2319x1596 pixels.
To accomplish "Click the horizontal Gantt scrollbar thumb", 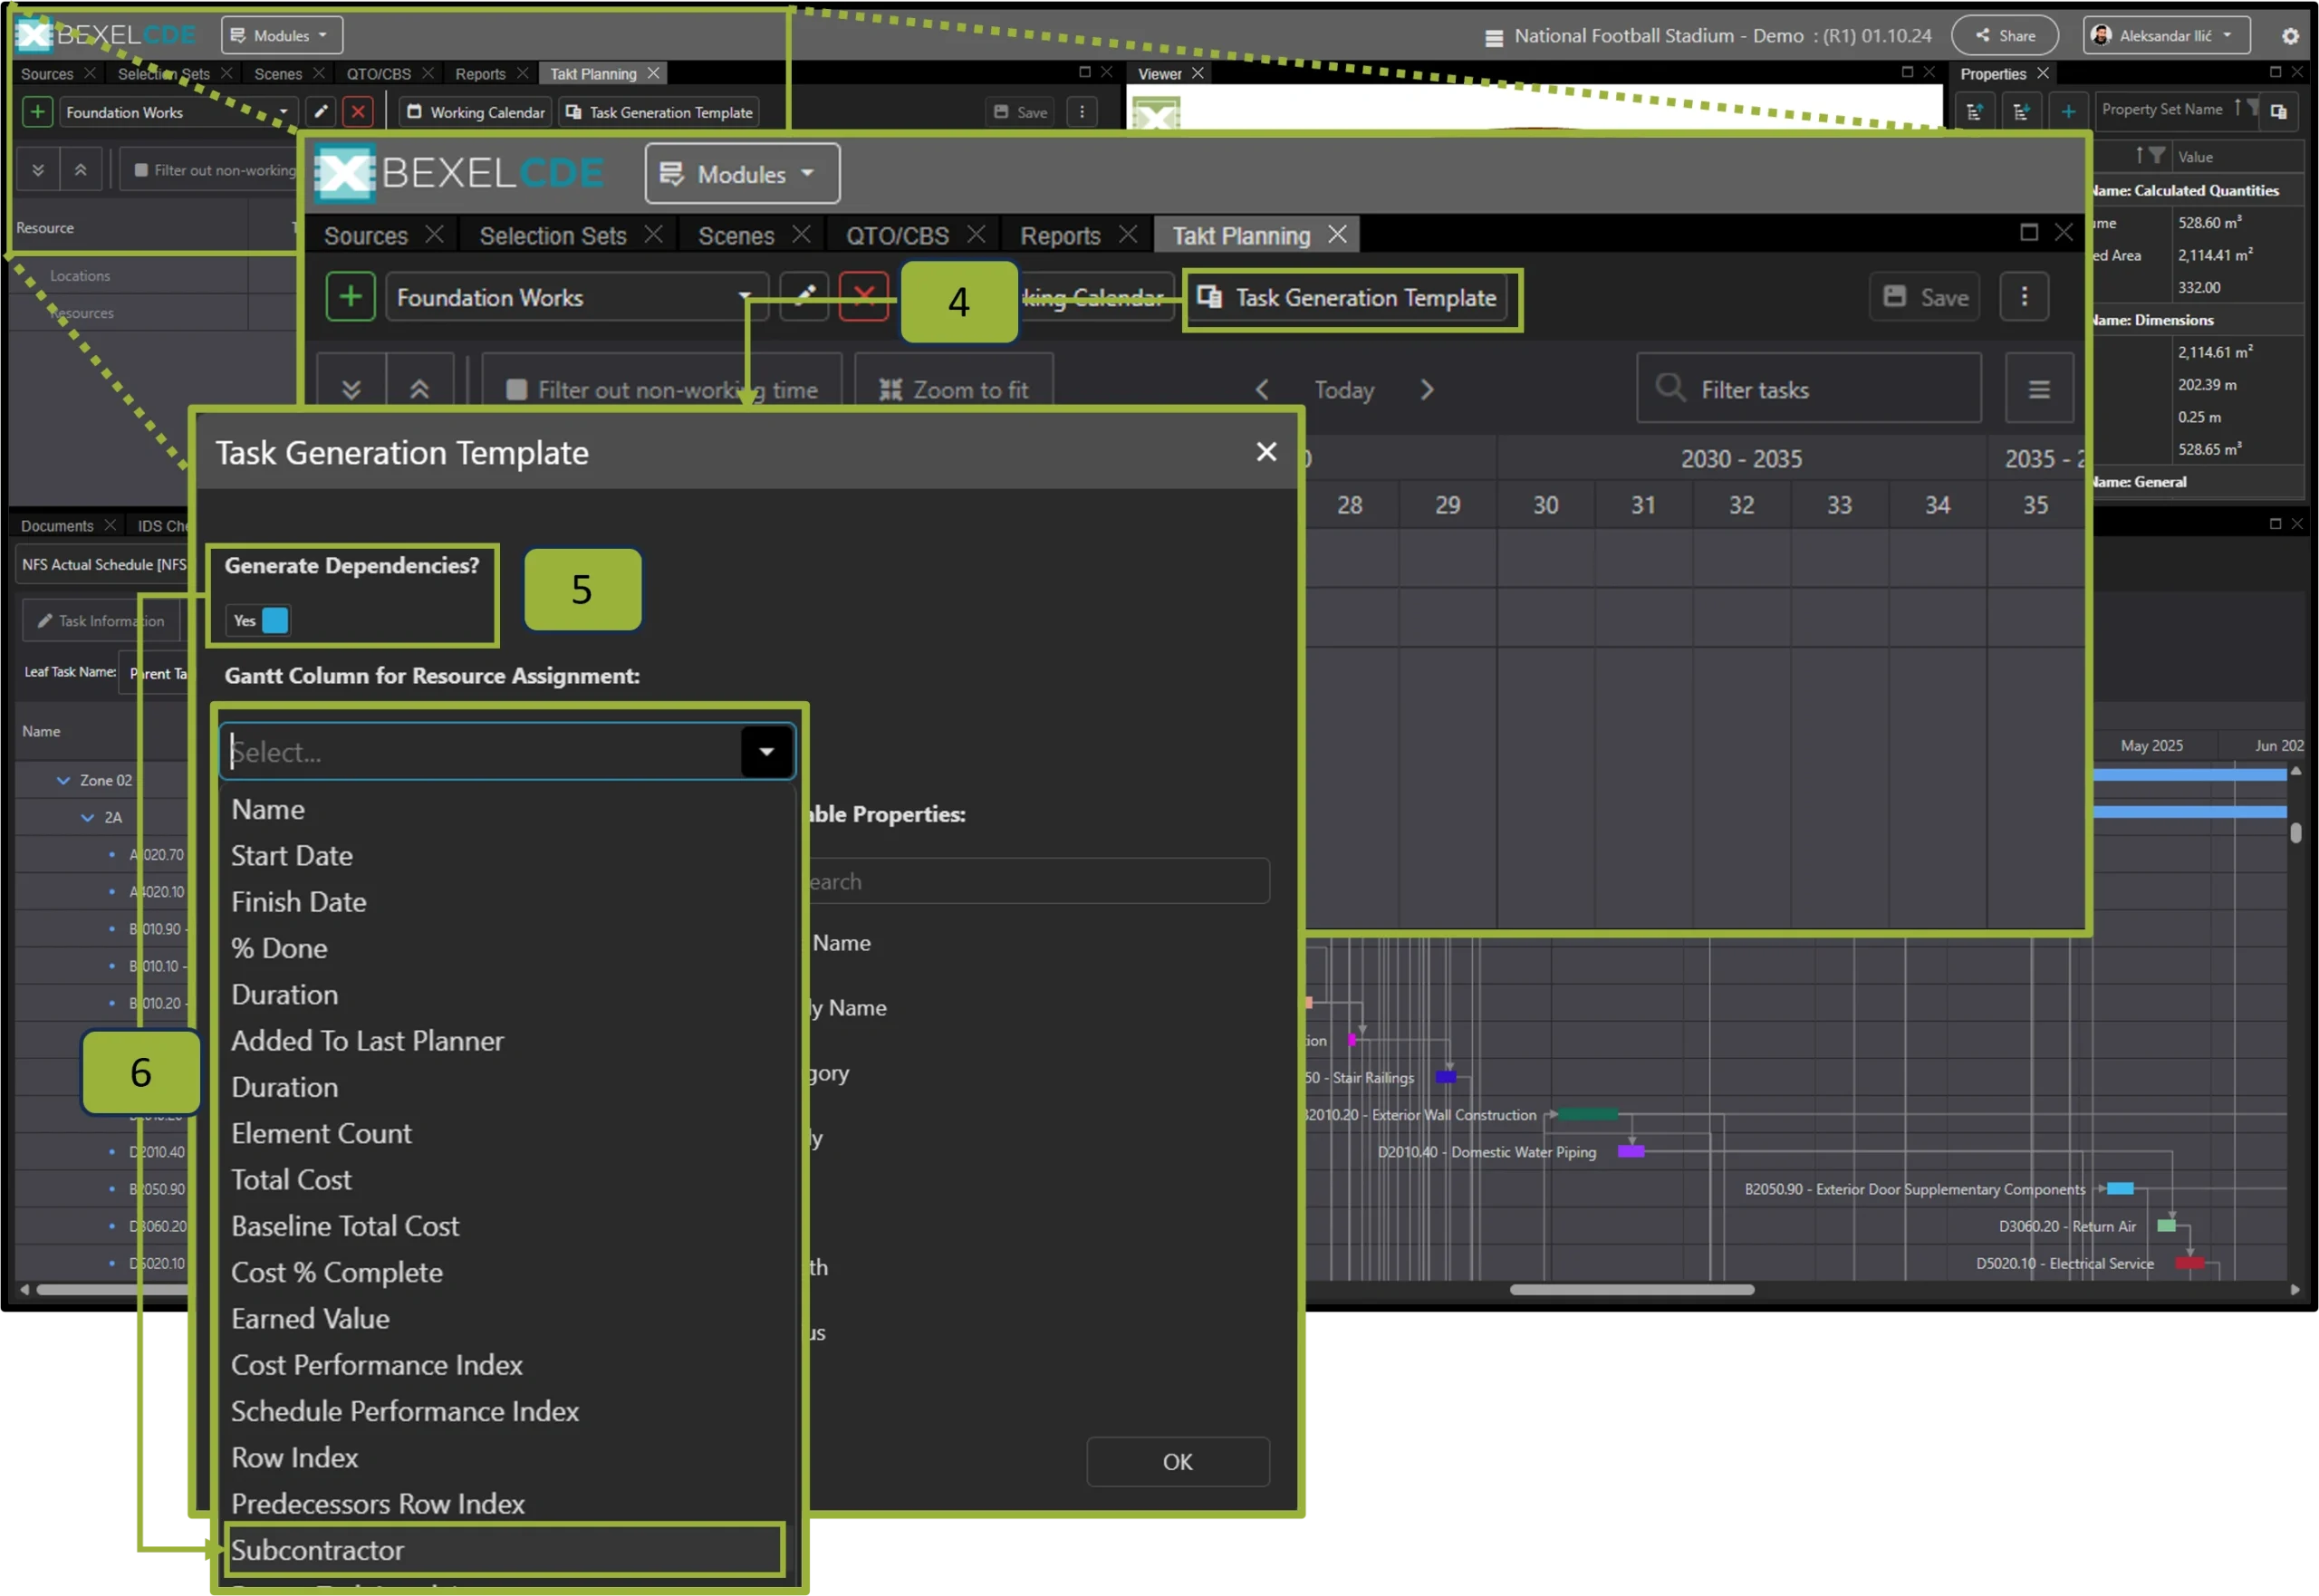I will pyautogui.click(x=1631, y=1290).
